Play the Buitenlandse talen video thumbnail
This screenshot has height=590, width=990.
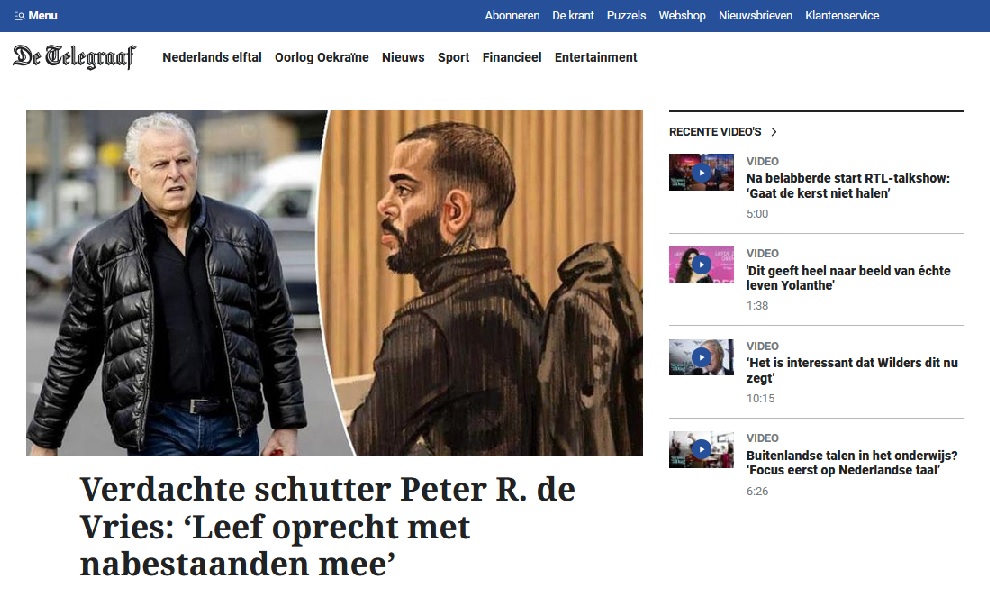click(x=701, y=449)
